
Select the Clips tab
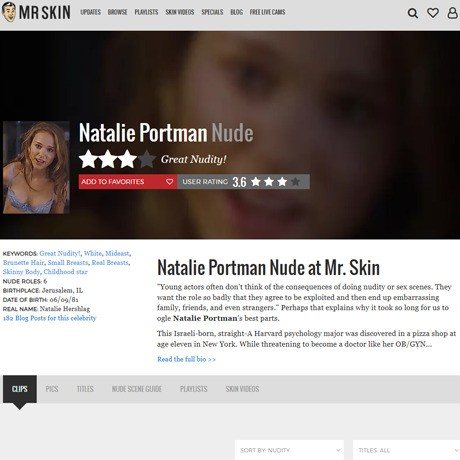pyautogui.click(x=20, y=389)
